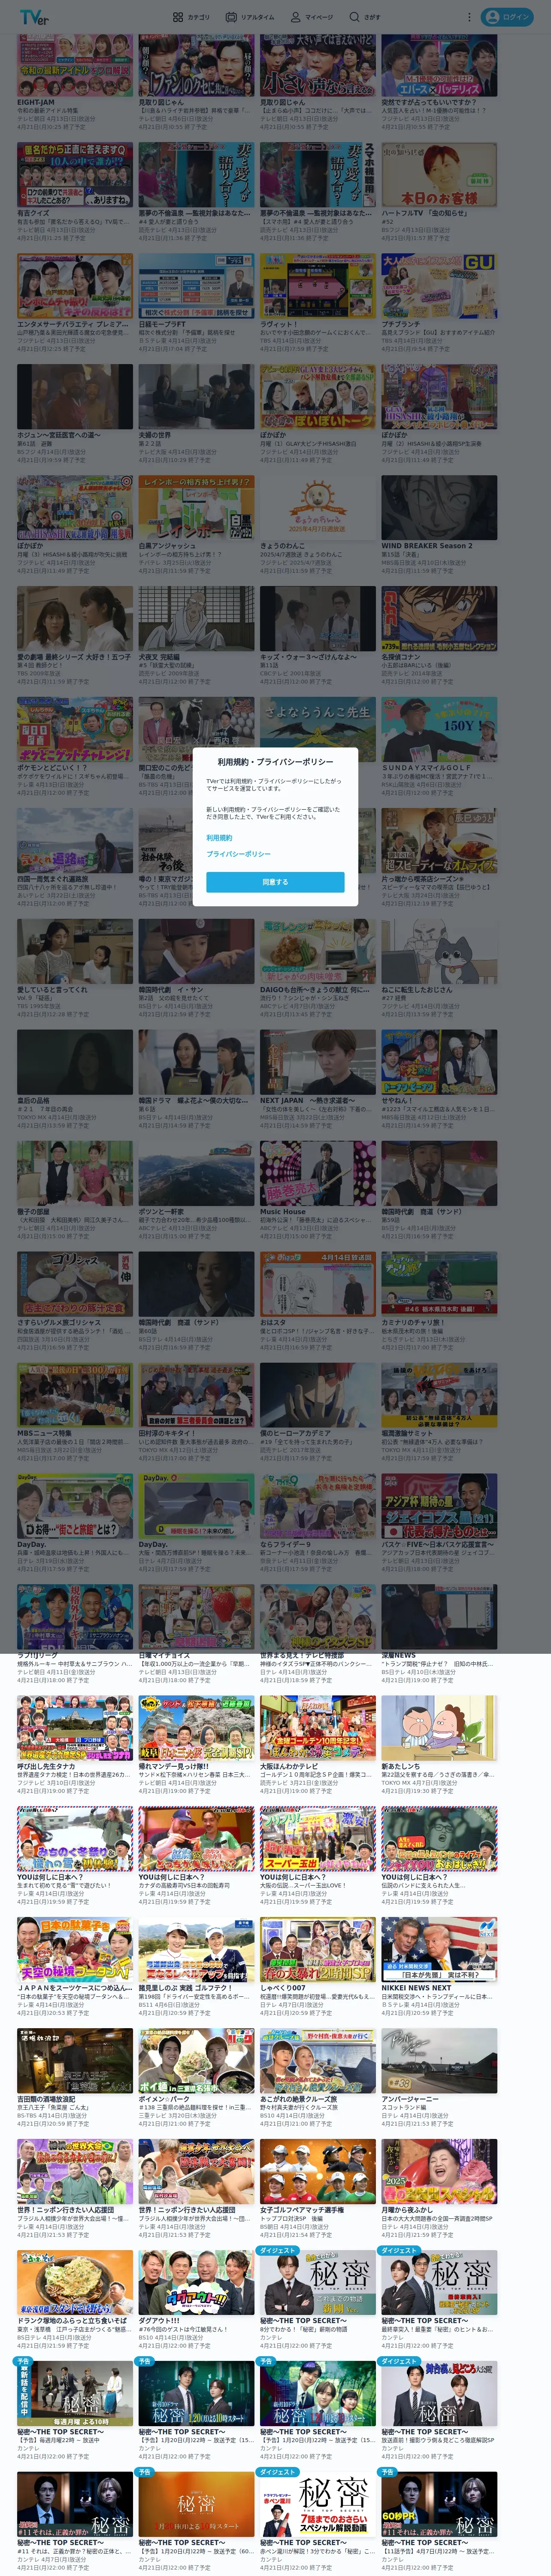This screenshot has height=2576, width=551.
Task: Open the three-dot more menu
Action: [469, 17]
